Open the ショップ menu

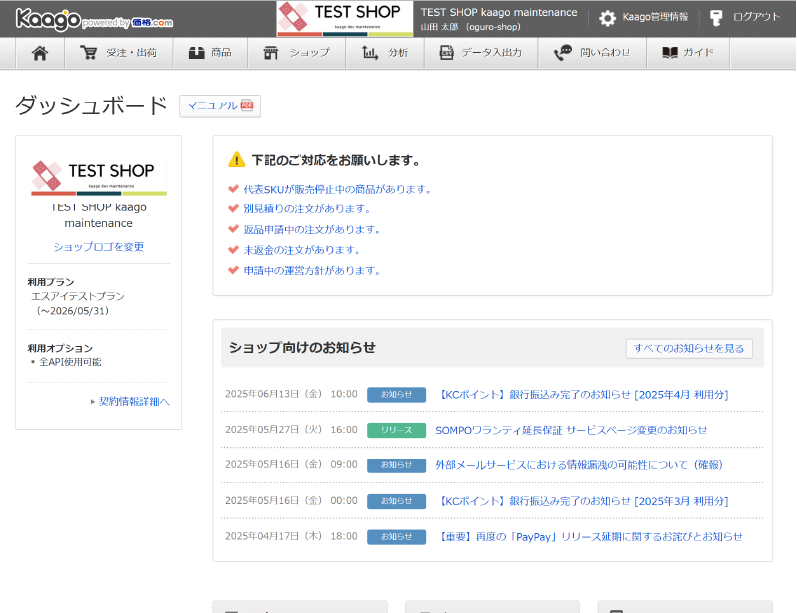(x=297, y=53)
